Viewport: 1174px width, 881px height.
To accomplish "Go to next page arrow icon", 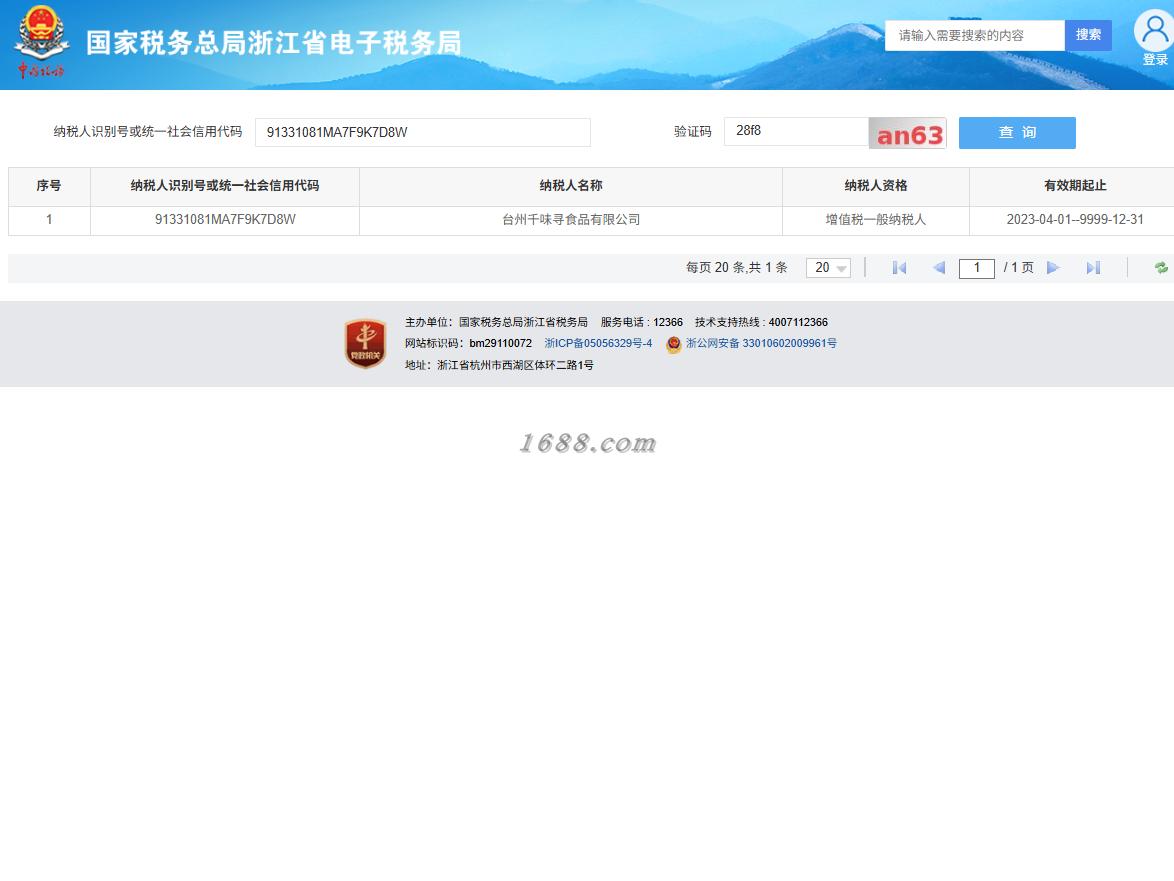I will click(1053, 268).
